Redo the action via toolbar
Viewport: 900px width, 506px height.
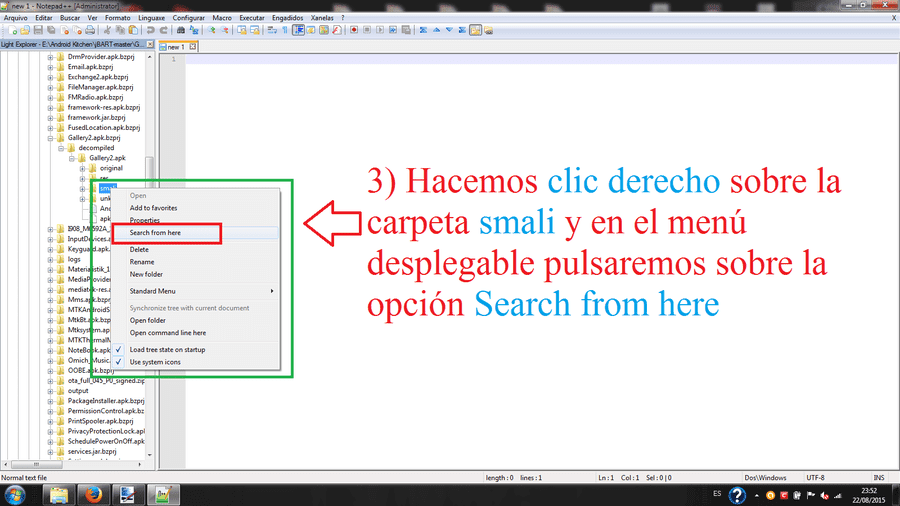[164, 30]
